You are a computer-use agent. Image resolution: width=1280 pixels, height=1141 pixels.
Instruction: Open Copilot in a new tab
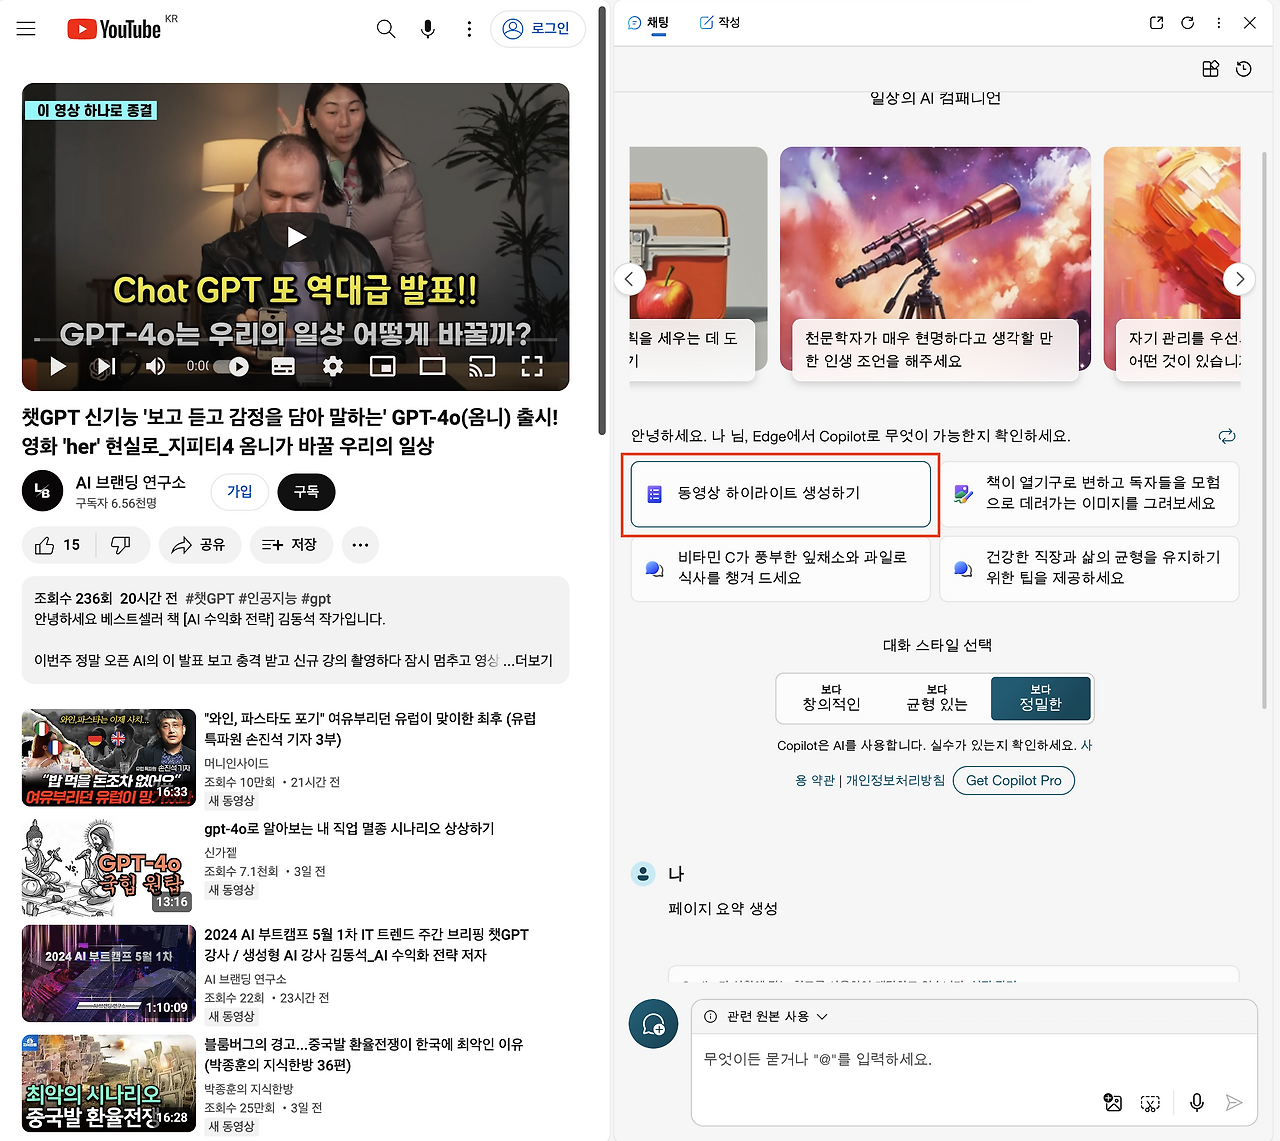tap(1157, 23)
